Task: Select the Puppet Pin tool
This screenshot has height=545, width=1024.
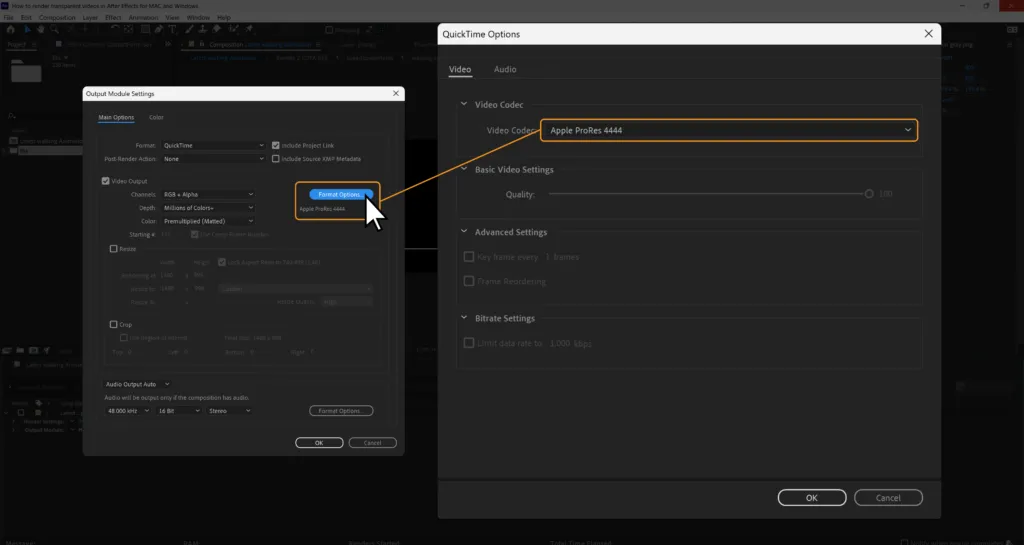Action: coord(249,29)
